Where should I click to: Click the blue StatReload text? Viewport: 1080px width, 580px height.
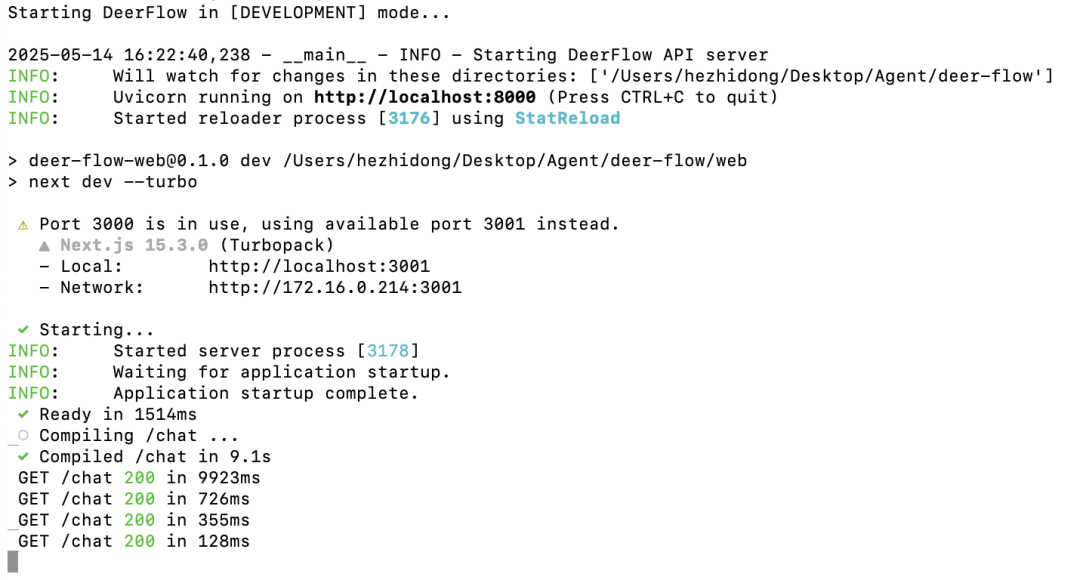(567, 118)
